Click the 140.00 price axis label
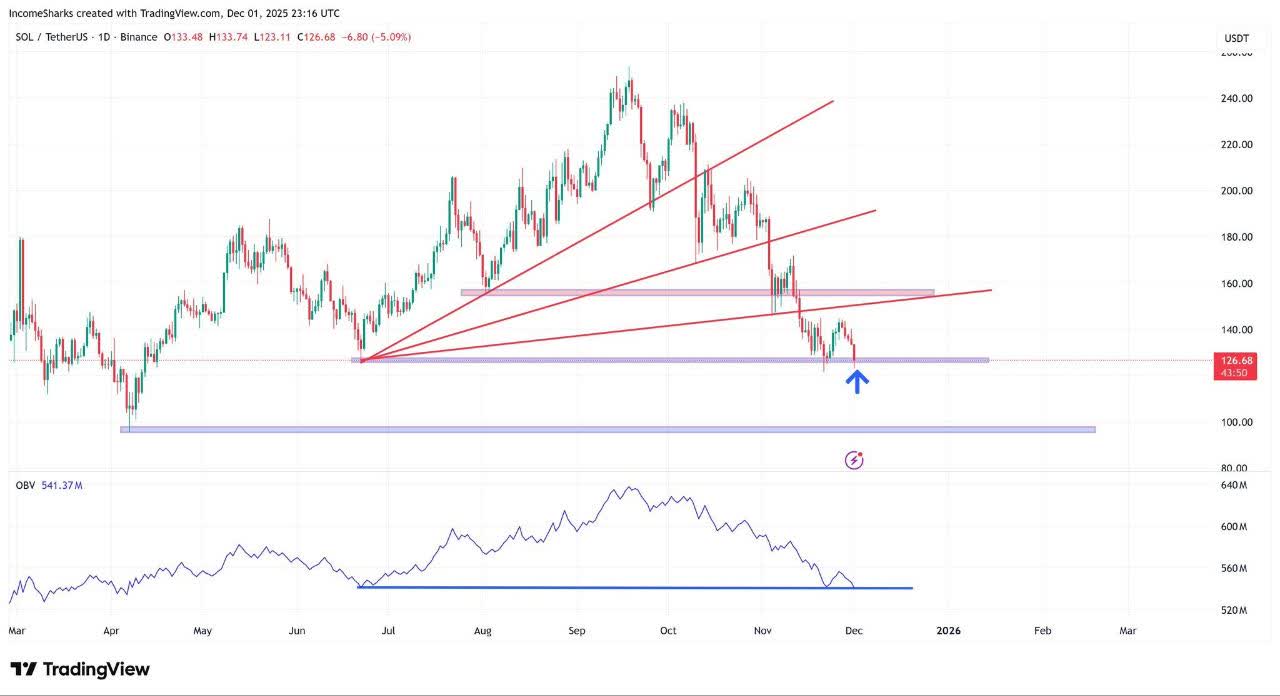Image resolution: width=1280 pixels, height=696 pixels. point(1236,330)
